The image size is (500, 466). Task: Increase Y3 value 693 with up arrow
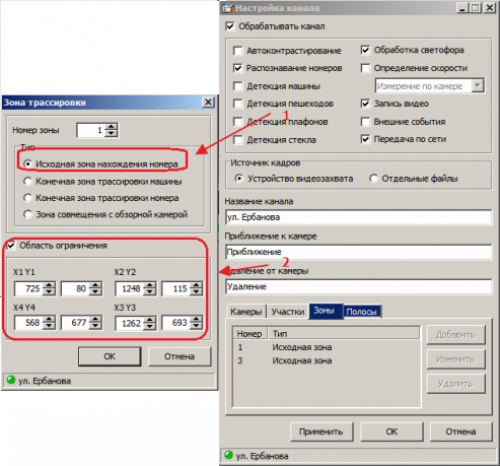tap(196, 319)
